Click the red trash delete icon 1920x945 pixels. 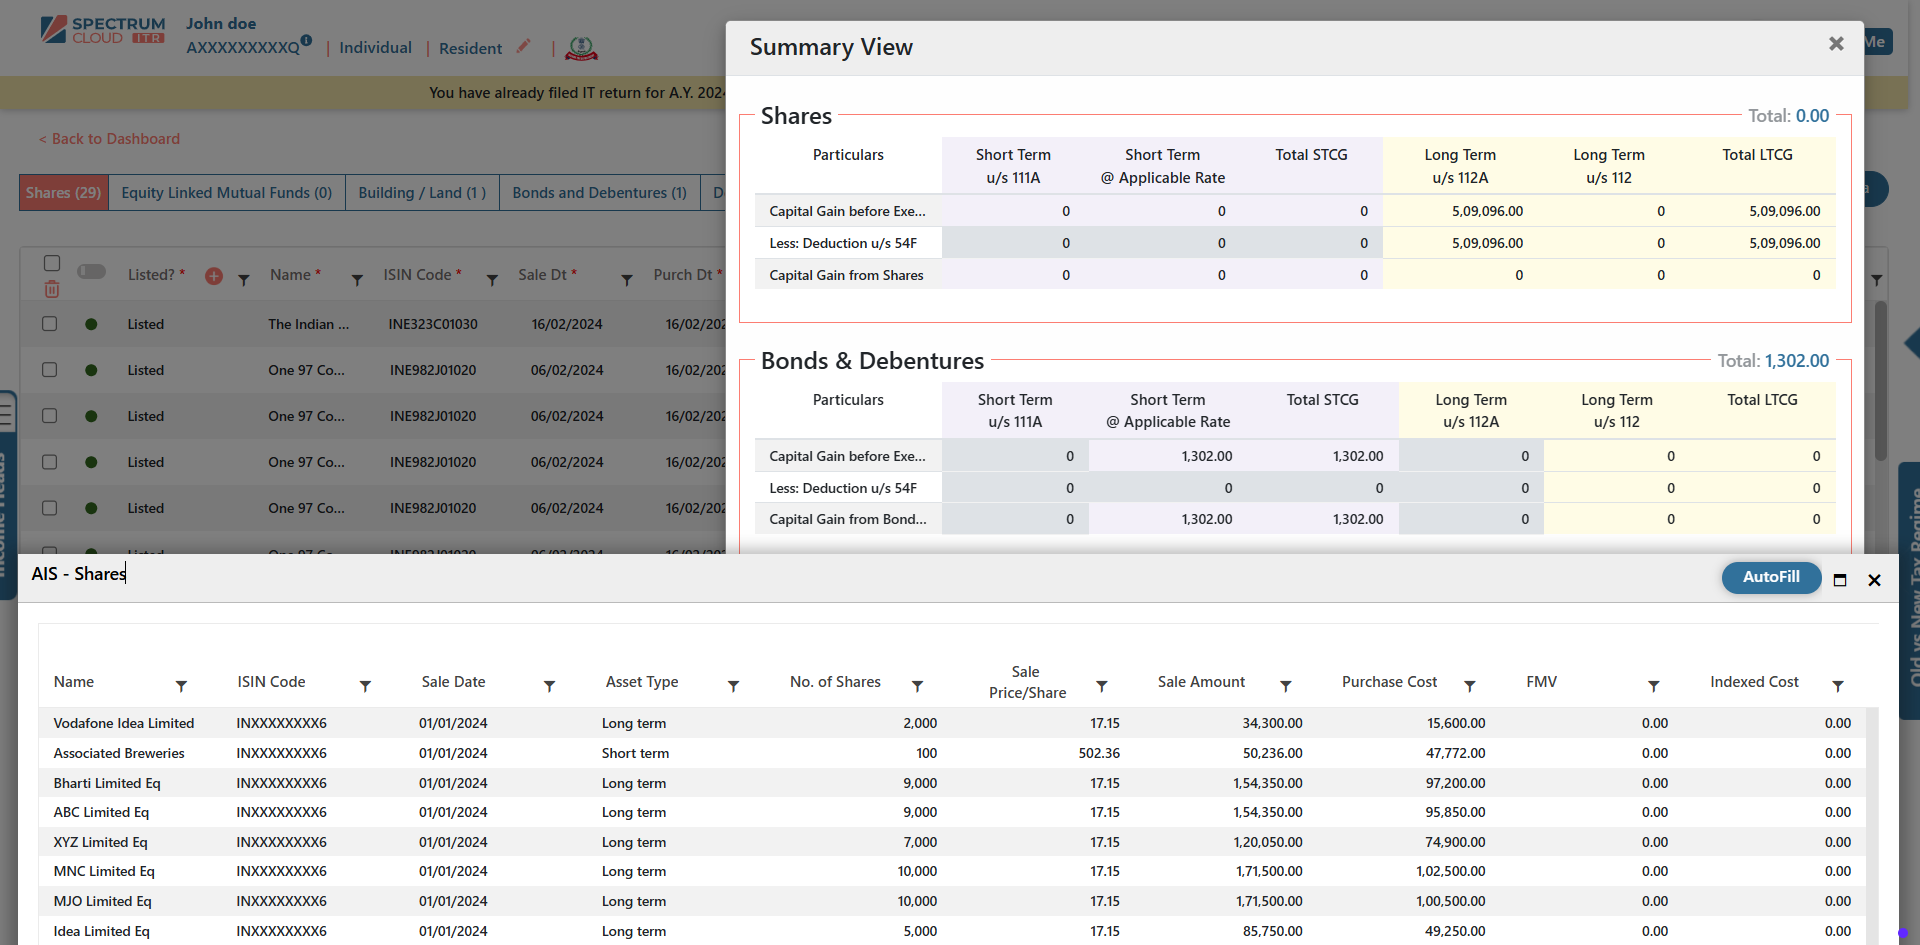click(52, 289)
